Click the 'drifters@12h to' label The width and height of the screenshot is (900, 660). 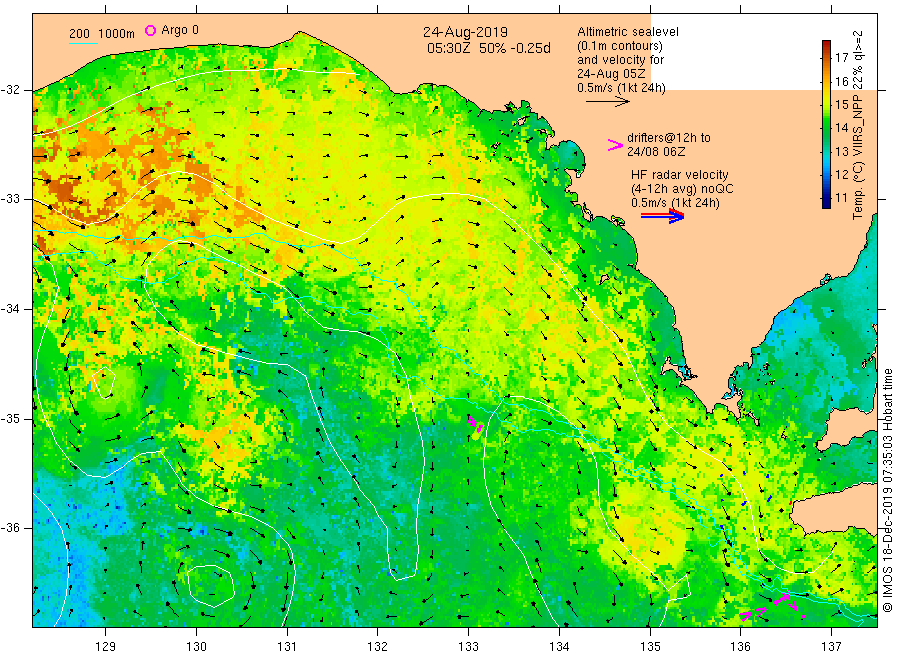pyautogui.click(x=669, y=138)
